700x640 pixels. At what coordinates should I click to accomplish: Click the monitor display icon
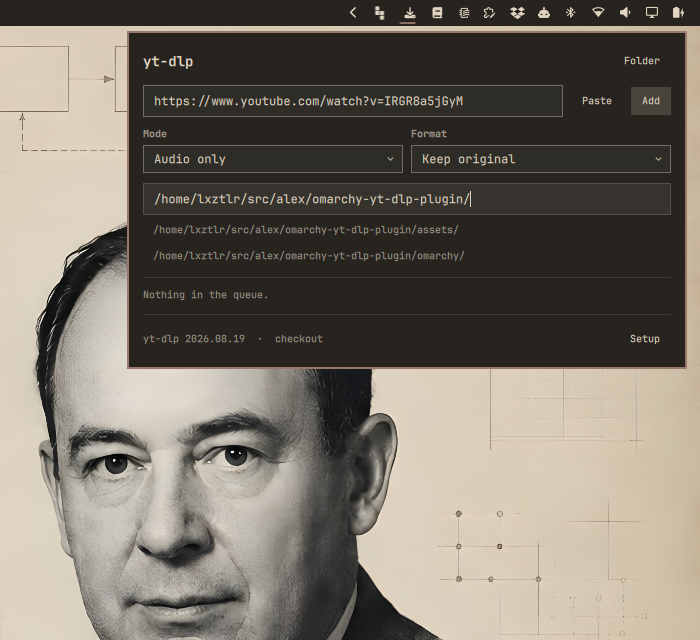pos(652,12)
